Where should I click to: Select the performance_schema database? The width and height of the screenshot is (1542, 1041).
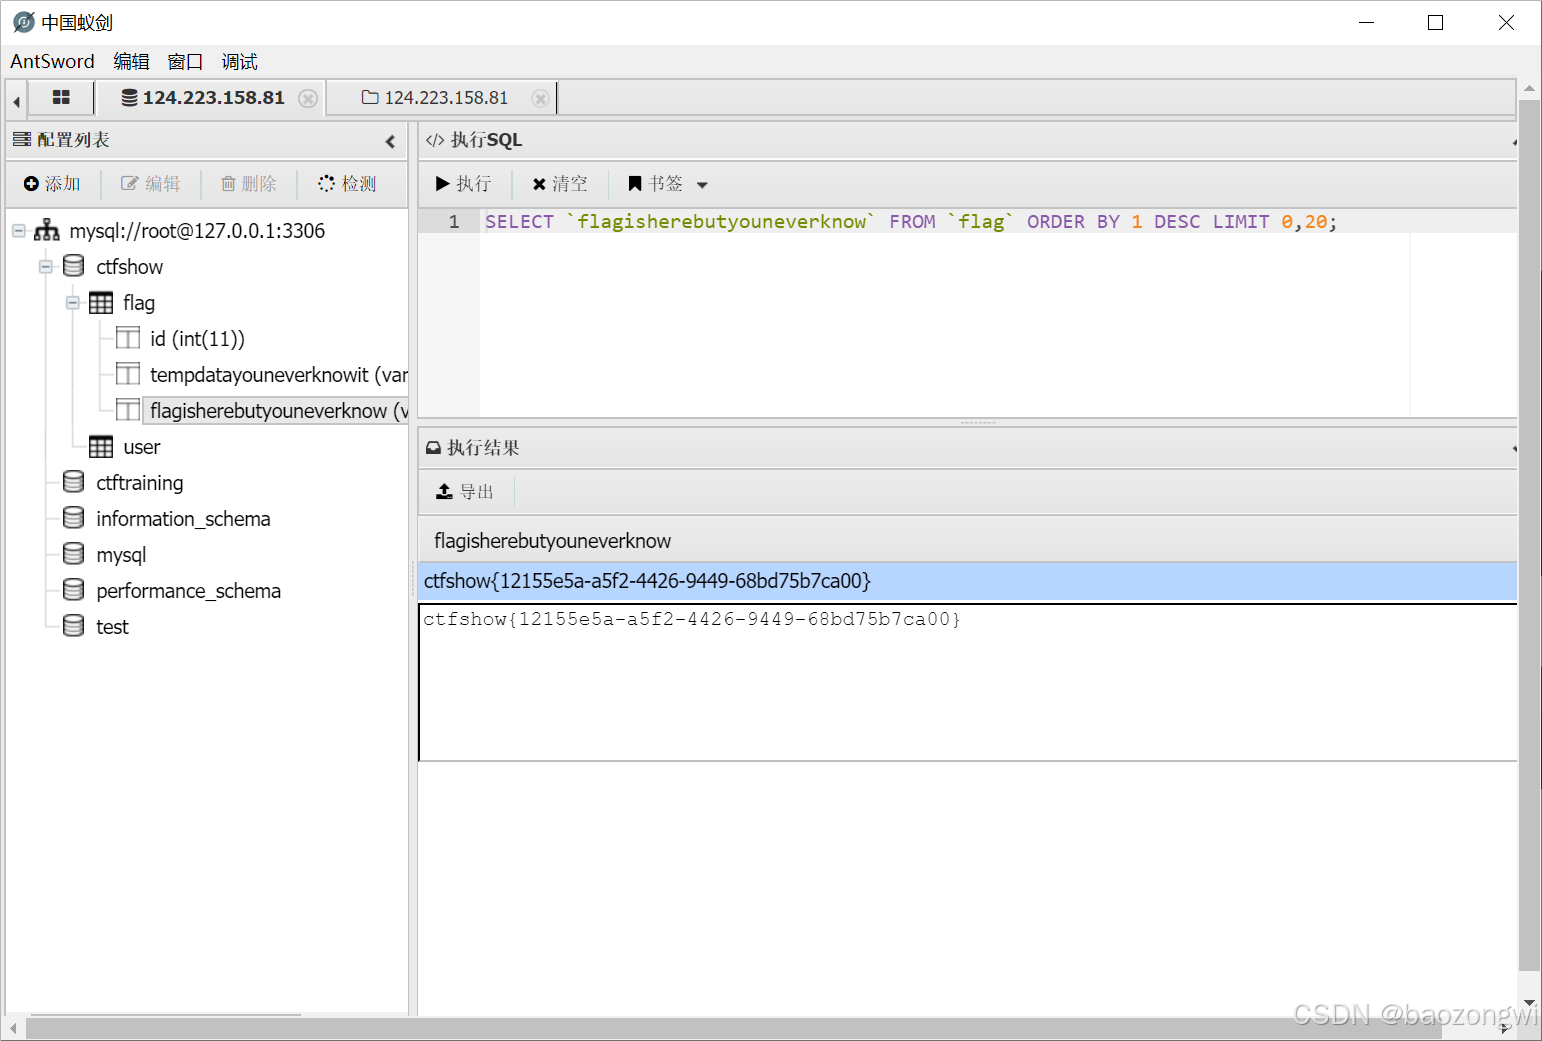(x=188, y=590)
